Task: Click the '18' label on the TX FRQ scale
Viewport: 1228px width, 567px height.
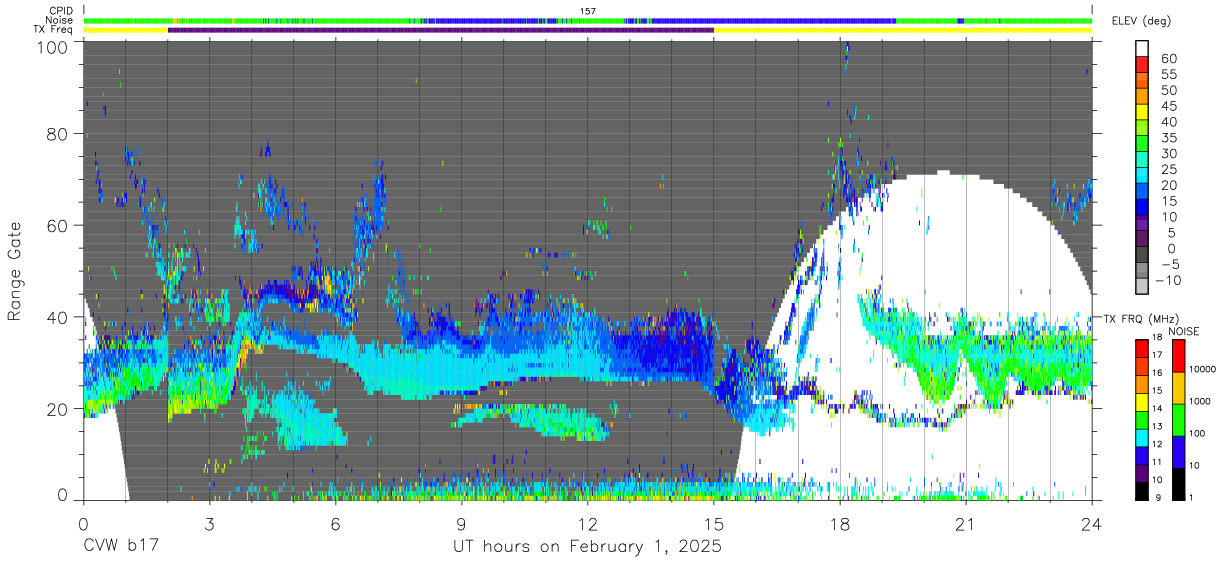Action: click(1158, 339)
